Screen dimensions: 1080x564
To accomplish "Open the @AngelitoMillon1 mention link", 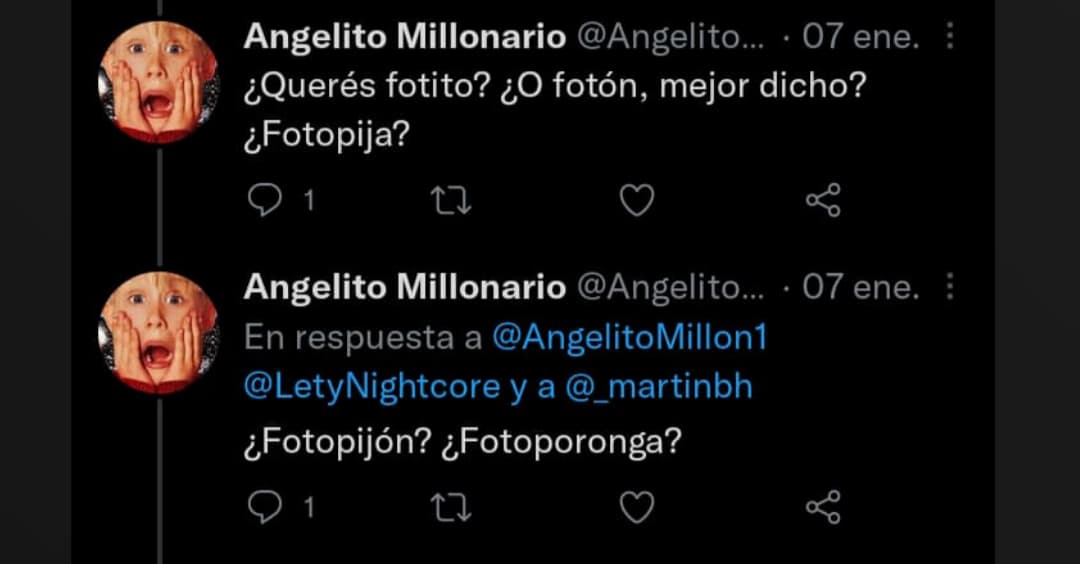I will pyautogui.click(x=630, y=338).
